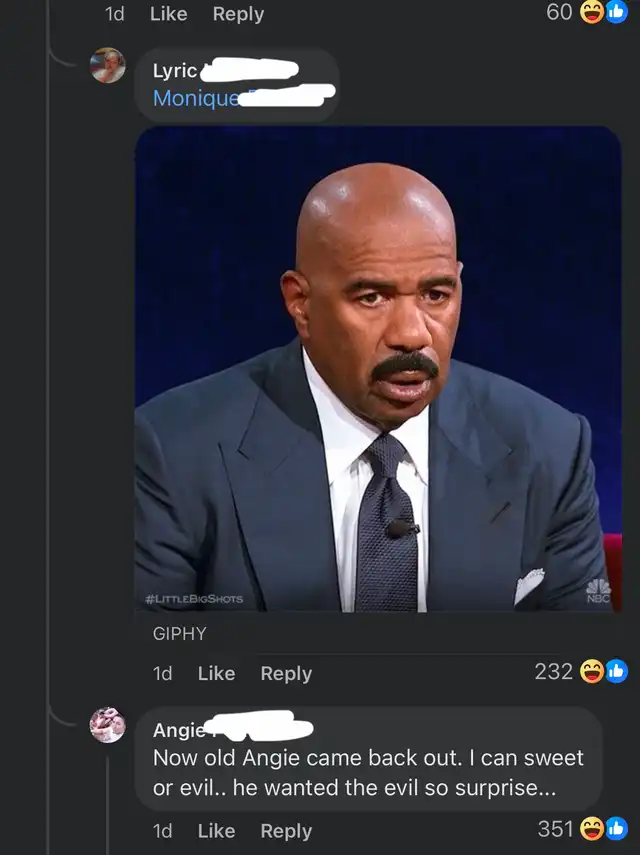Open the tagged Monique profile link
640x855 pixels.
coord(196,98)
